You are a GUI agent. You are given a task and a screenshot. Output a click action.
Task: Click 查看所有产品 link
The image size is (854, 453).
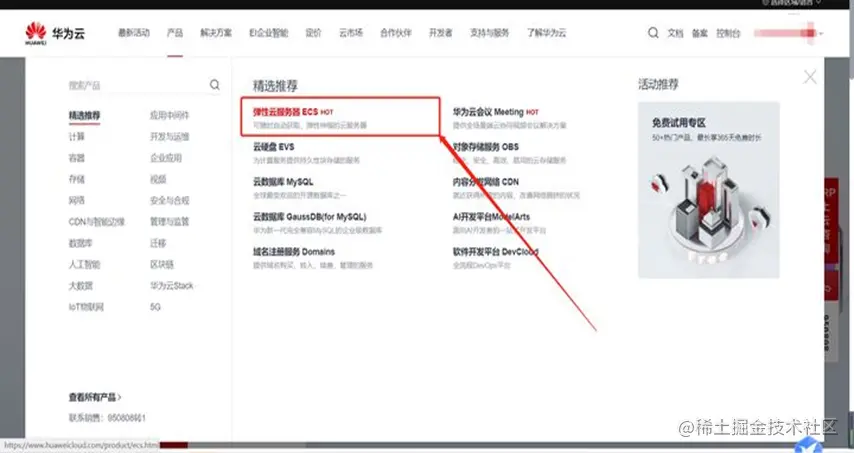click(x=95, y=397)
